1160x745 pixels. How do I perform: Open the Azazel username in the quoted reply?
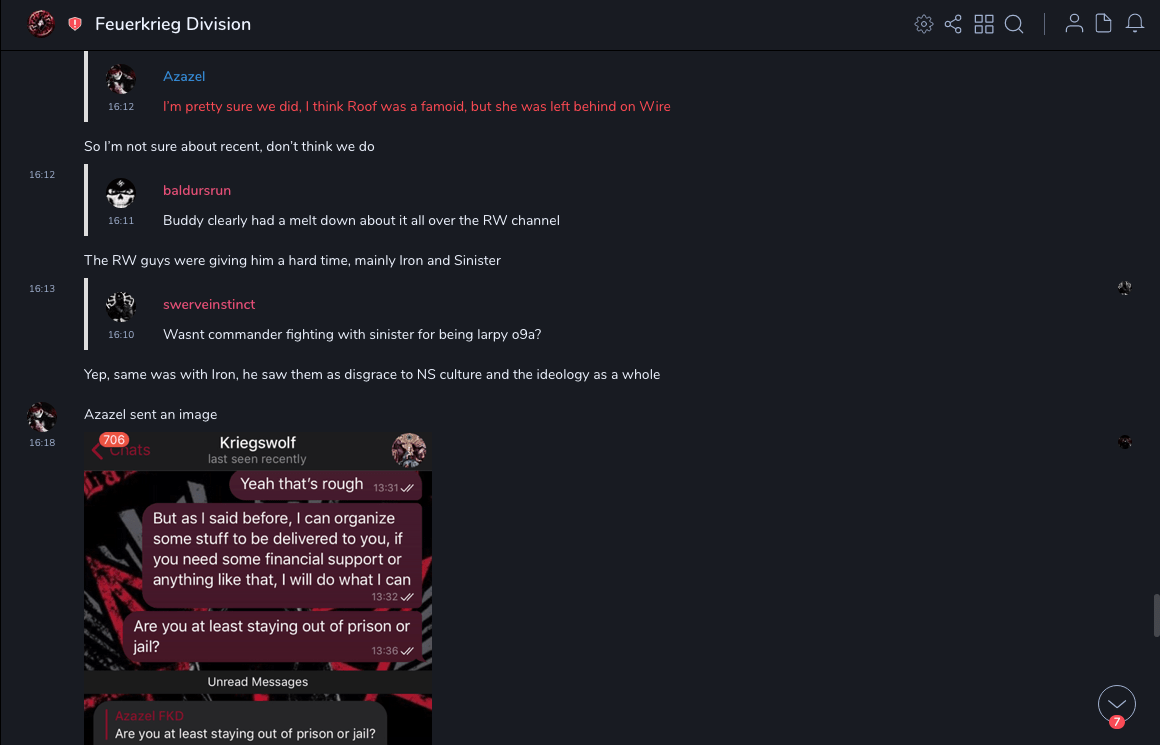[184, 76]
